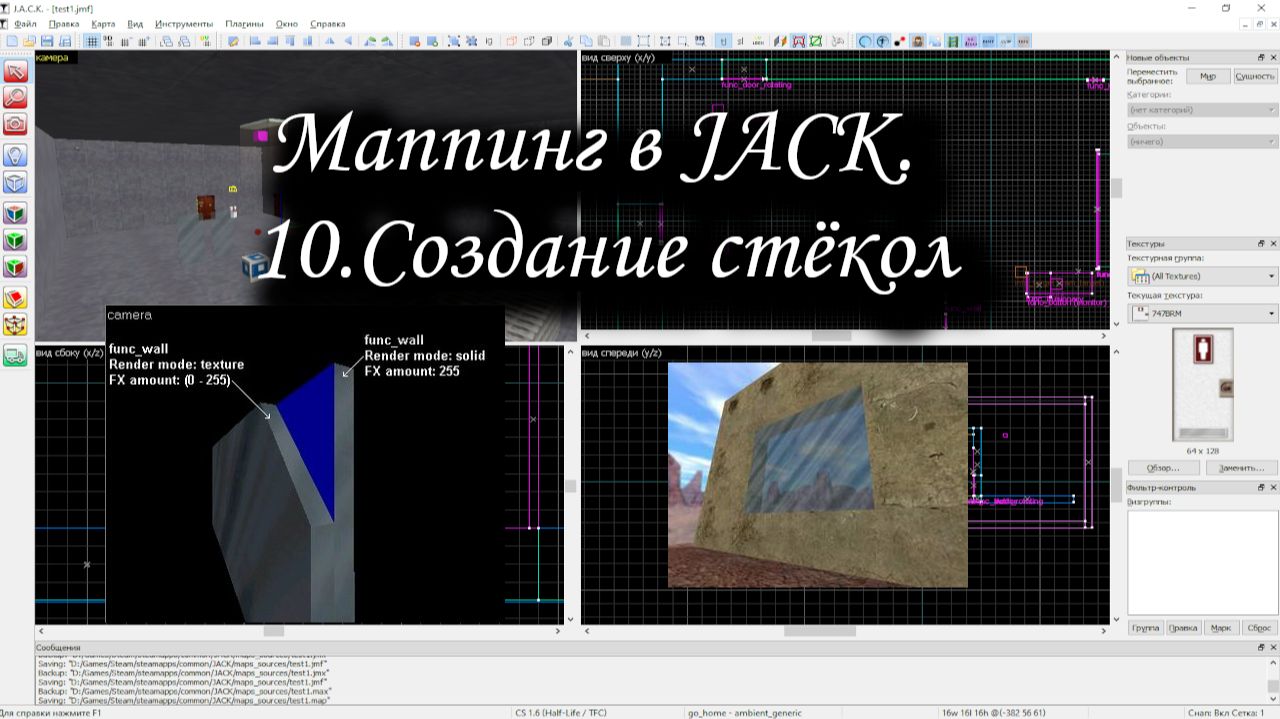
Task: Open the Справка menu
Action: 327,23
